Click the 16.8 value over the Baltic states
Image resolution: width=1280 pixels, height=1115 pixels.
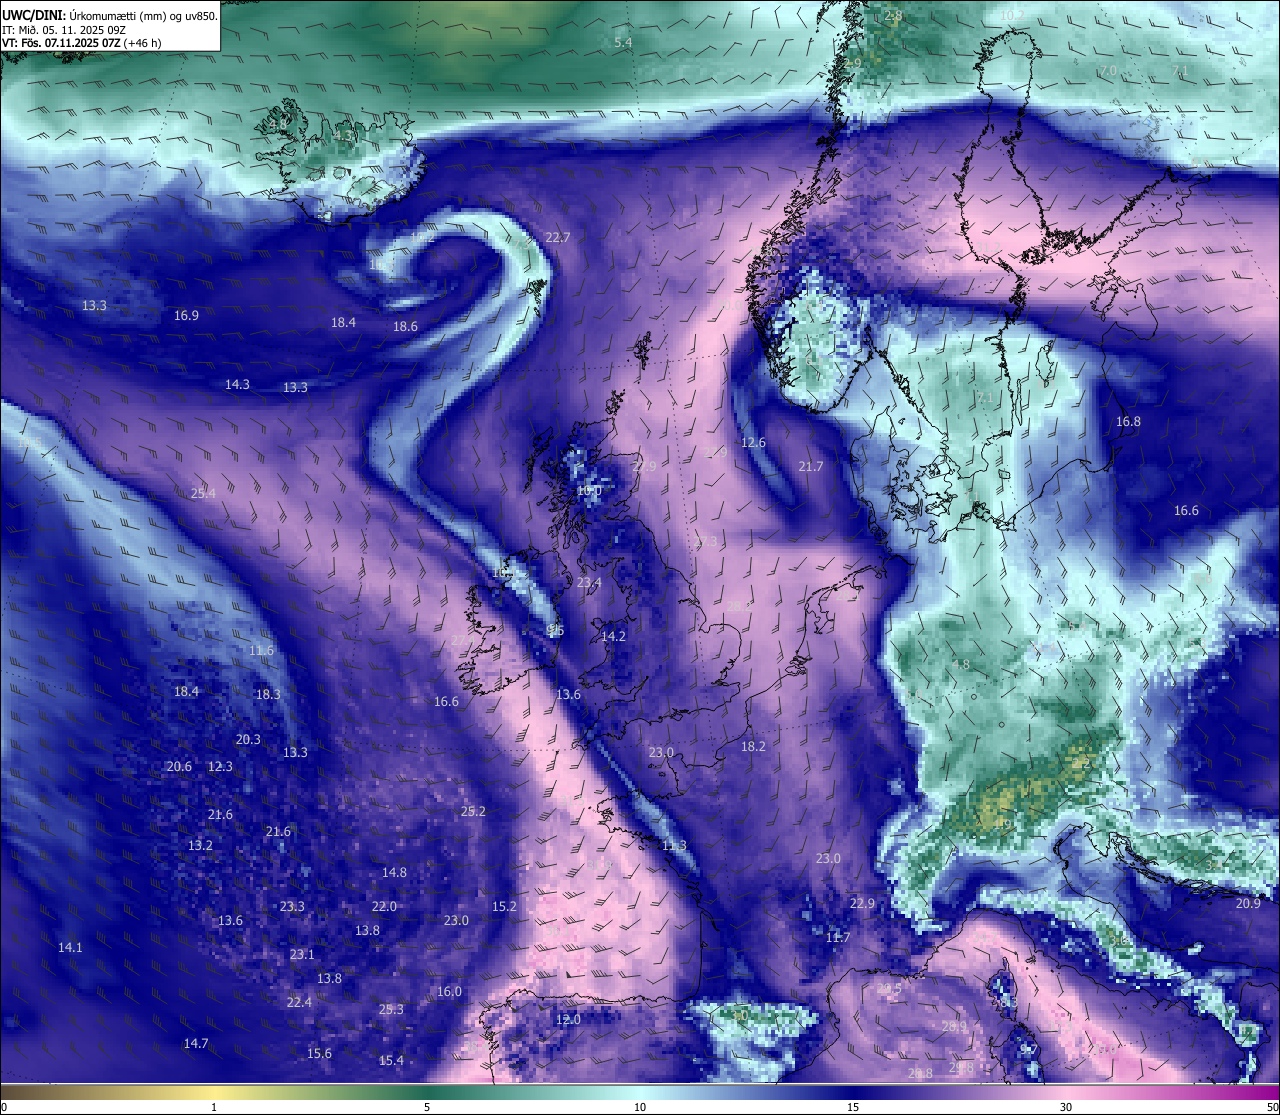(1128, 421)
